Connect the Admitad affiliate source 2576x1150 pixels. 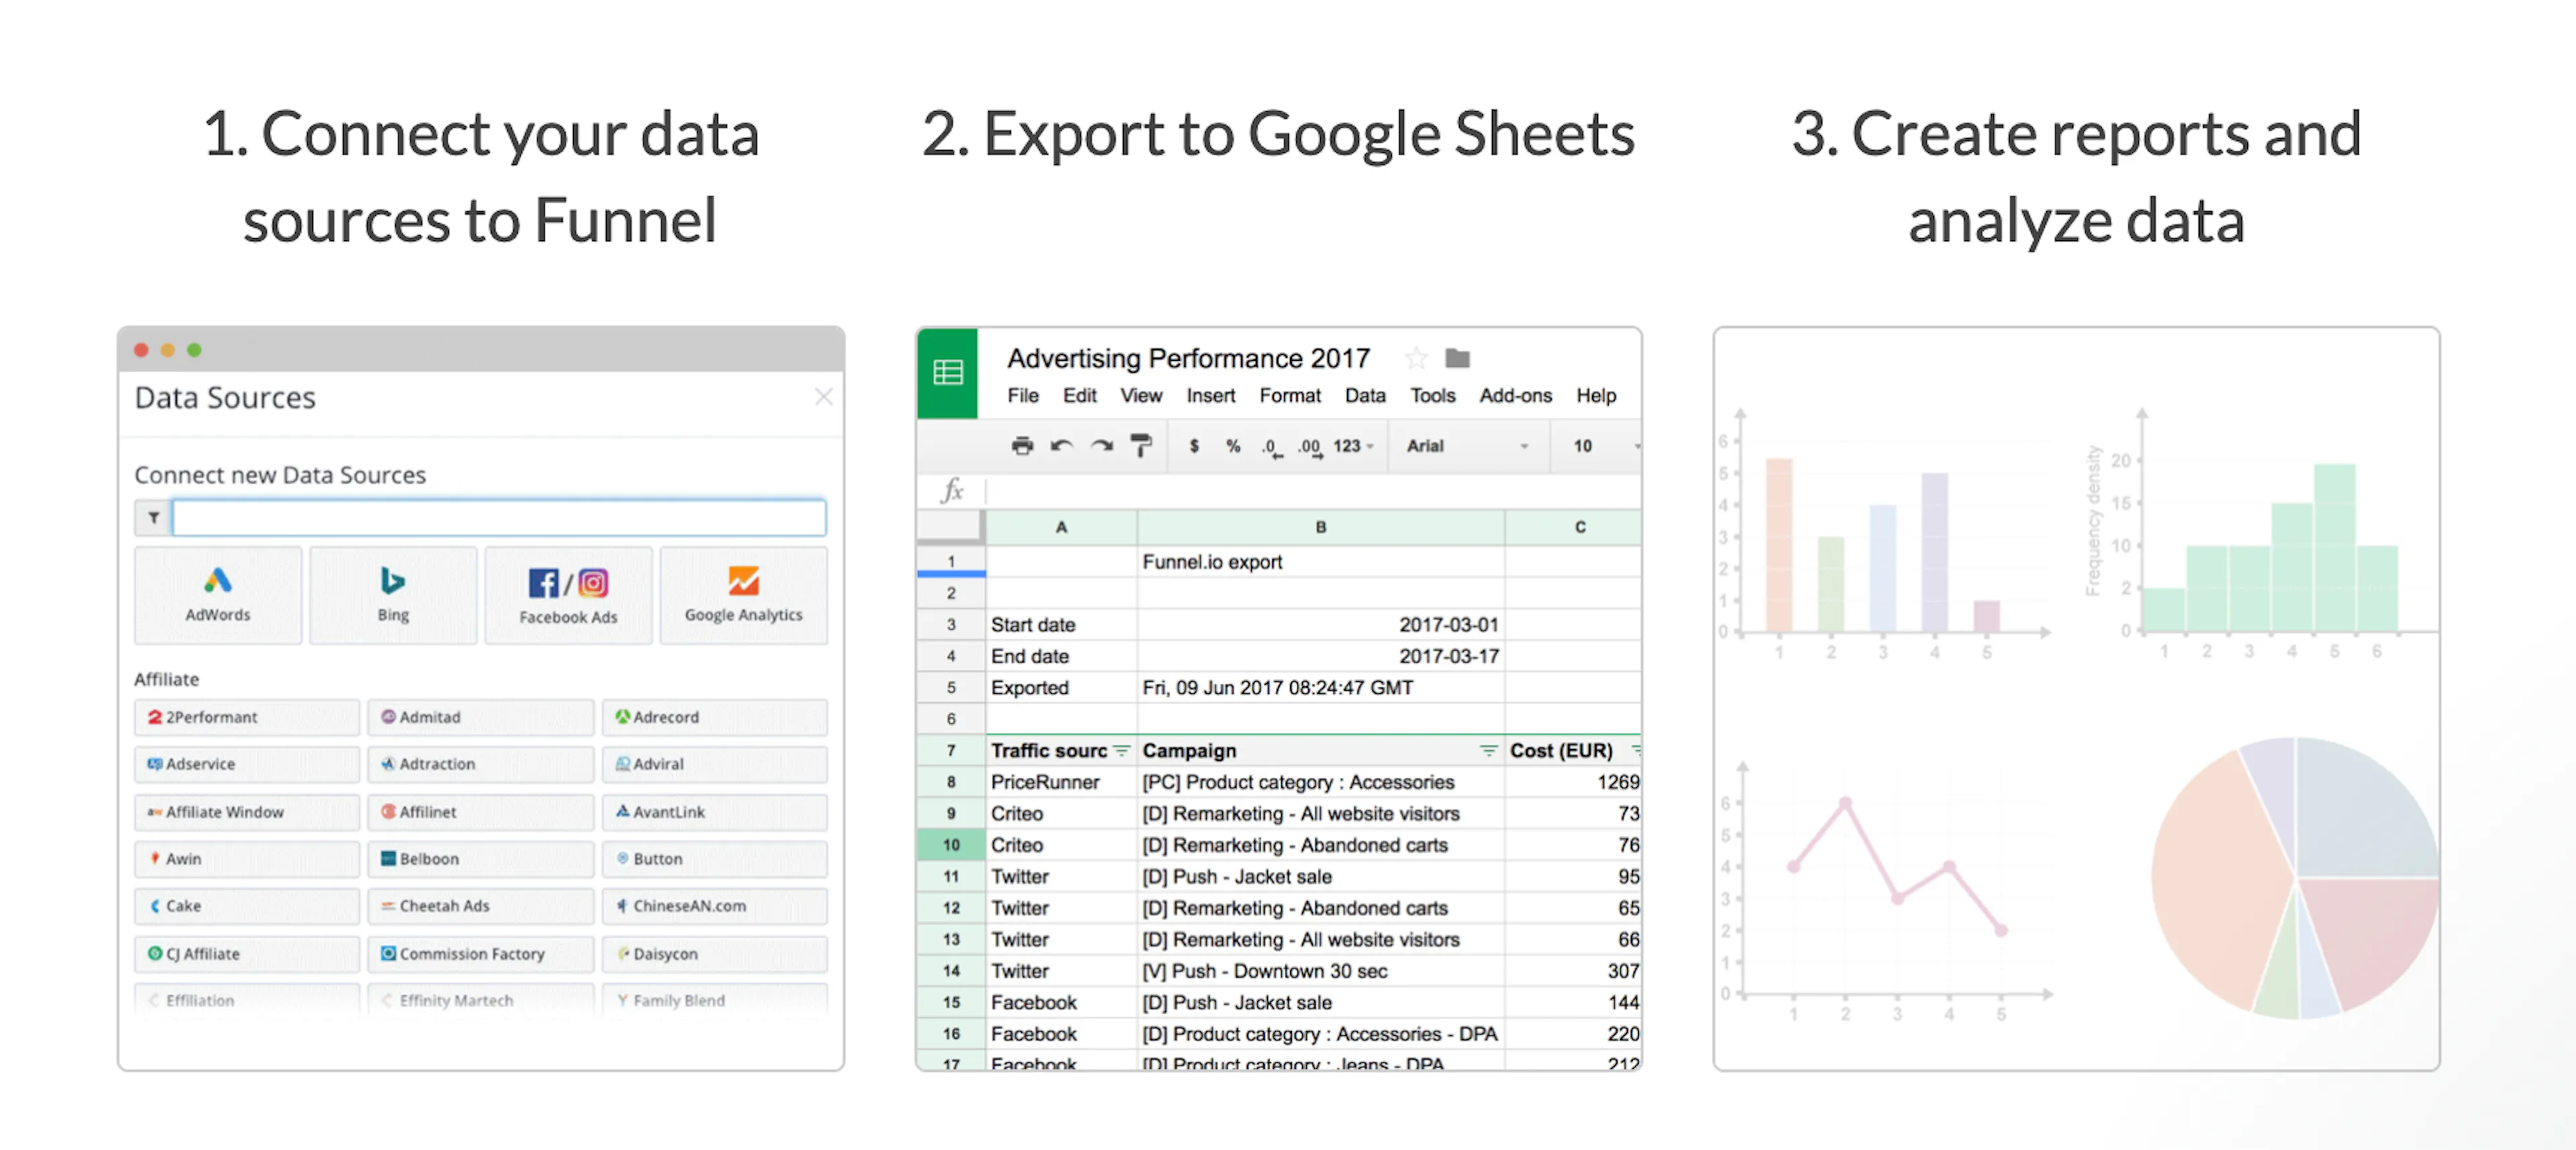point(480,717)
